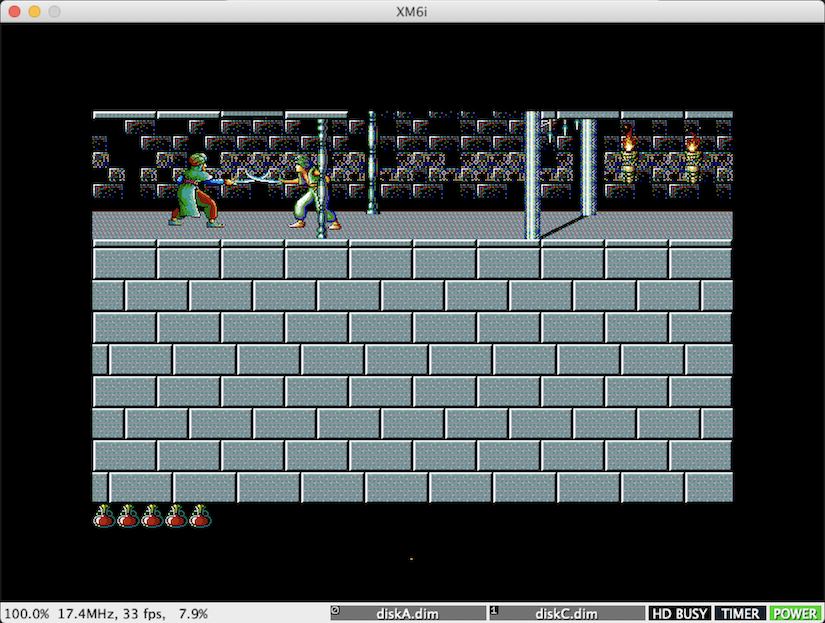Click the last red health potion icon
This screenshot has width=825, height=623.
tap(200, 516)
